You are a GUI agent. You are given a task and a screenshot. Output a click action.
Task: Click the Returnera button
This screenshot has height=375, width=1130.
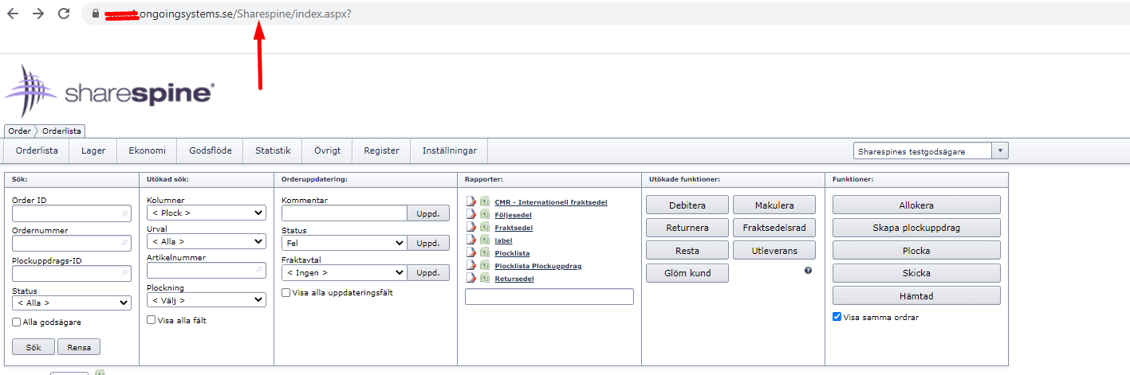click(688, 228)
